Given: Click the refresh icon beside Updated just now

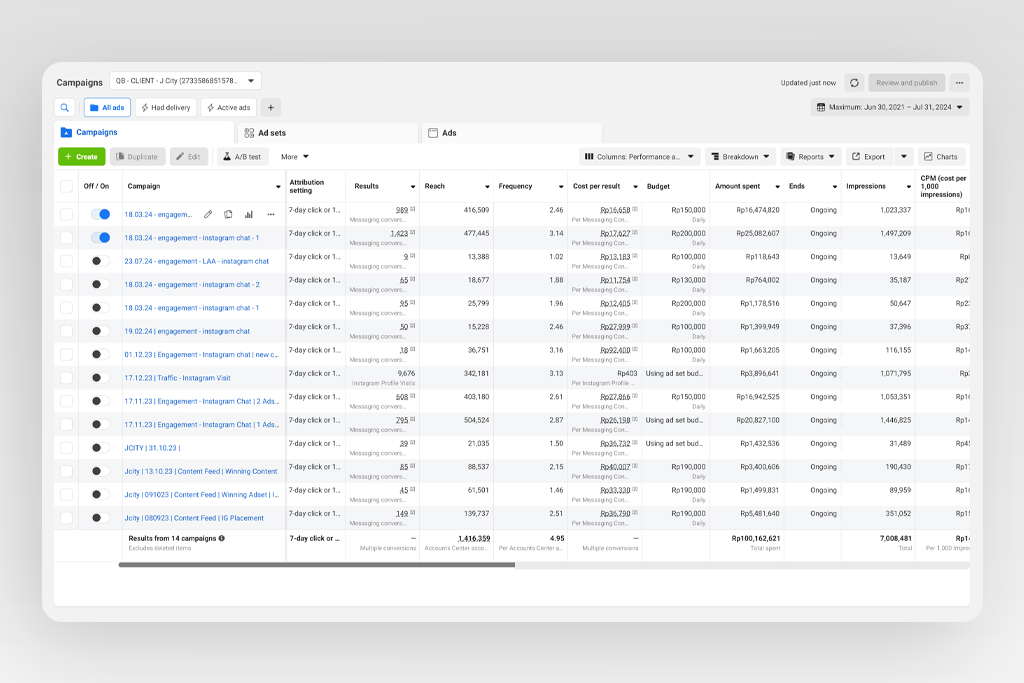Looking at the screenshot, I should (x=854, y=83).
